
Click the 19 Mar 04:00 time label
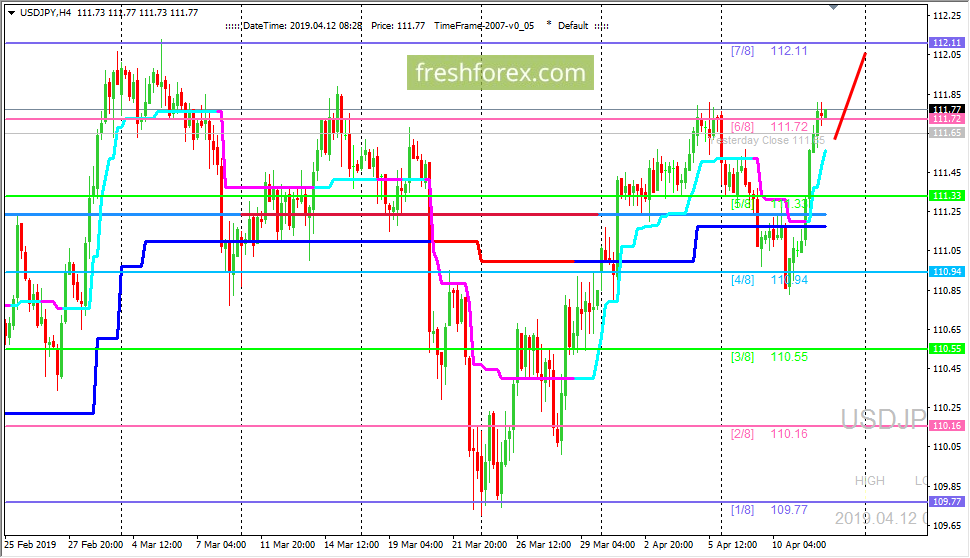[415, 545]
